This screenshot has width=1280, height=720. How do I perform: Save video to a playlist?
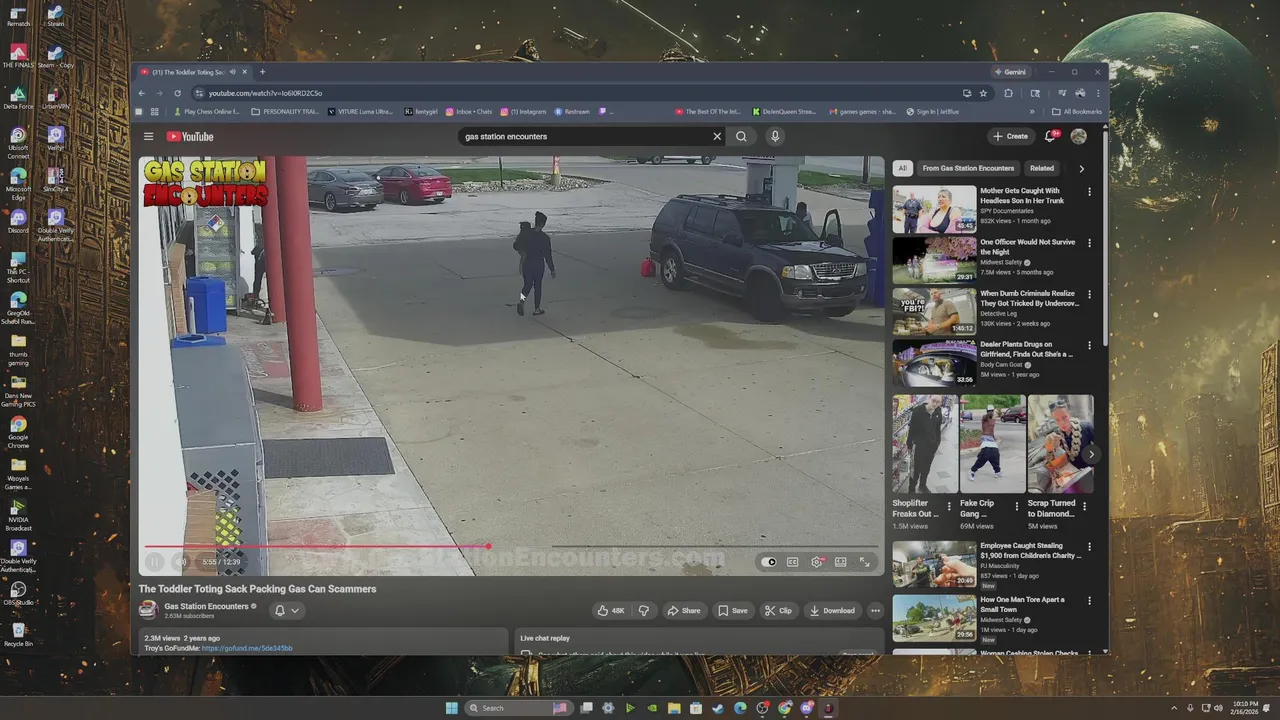coord(733,611)
